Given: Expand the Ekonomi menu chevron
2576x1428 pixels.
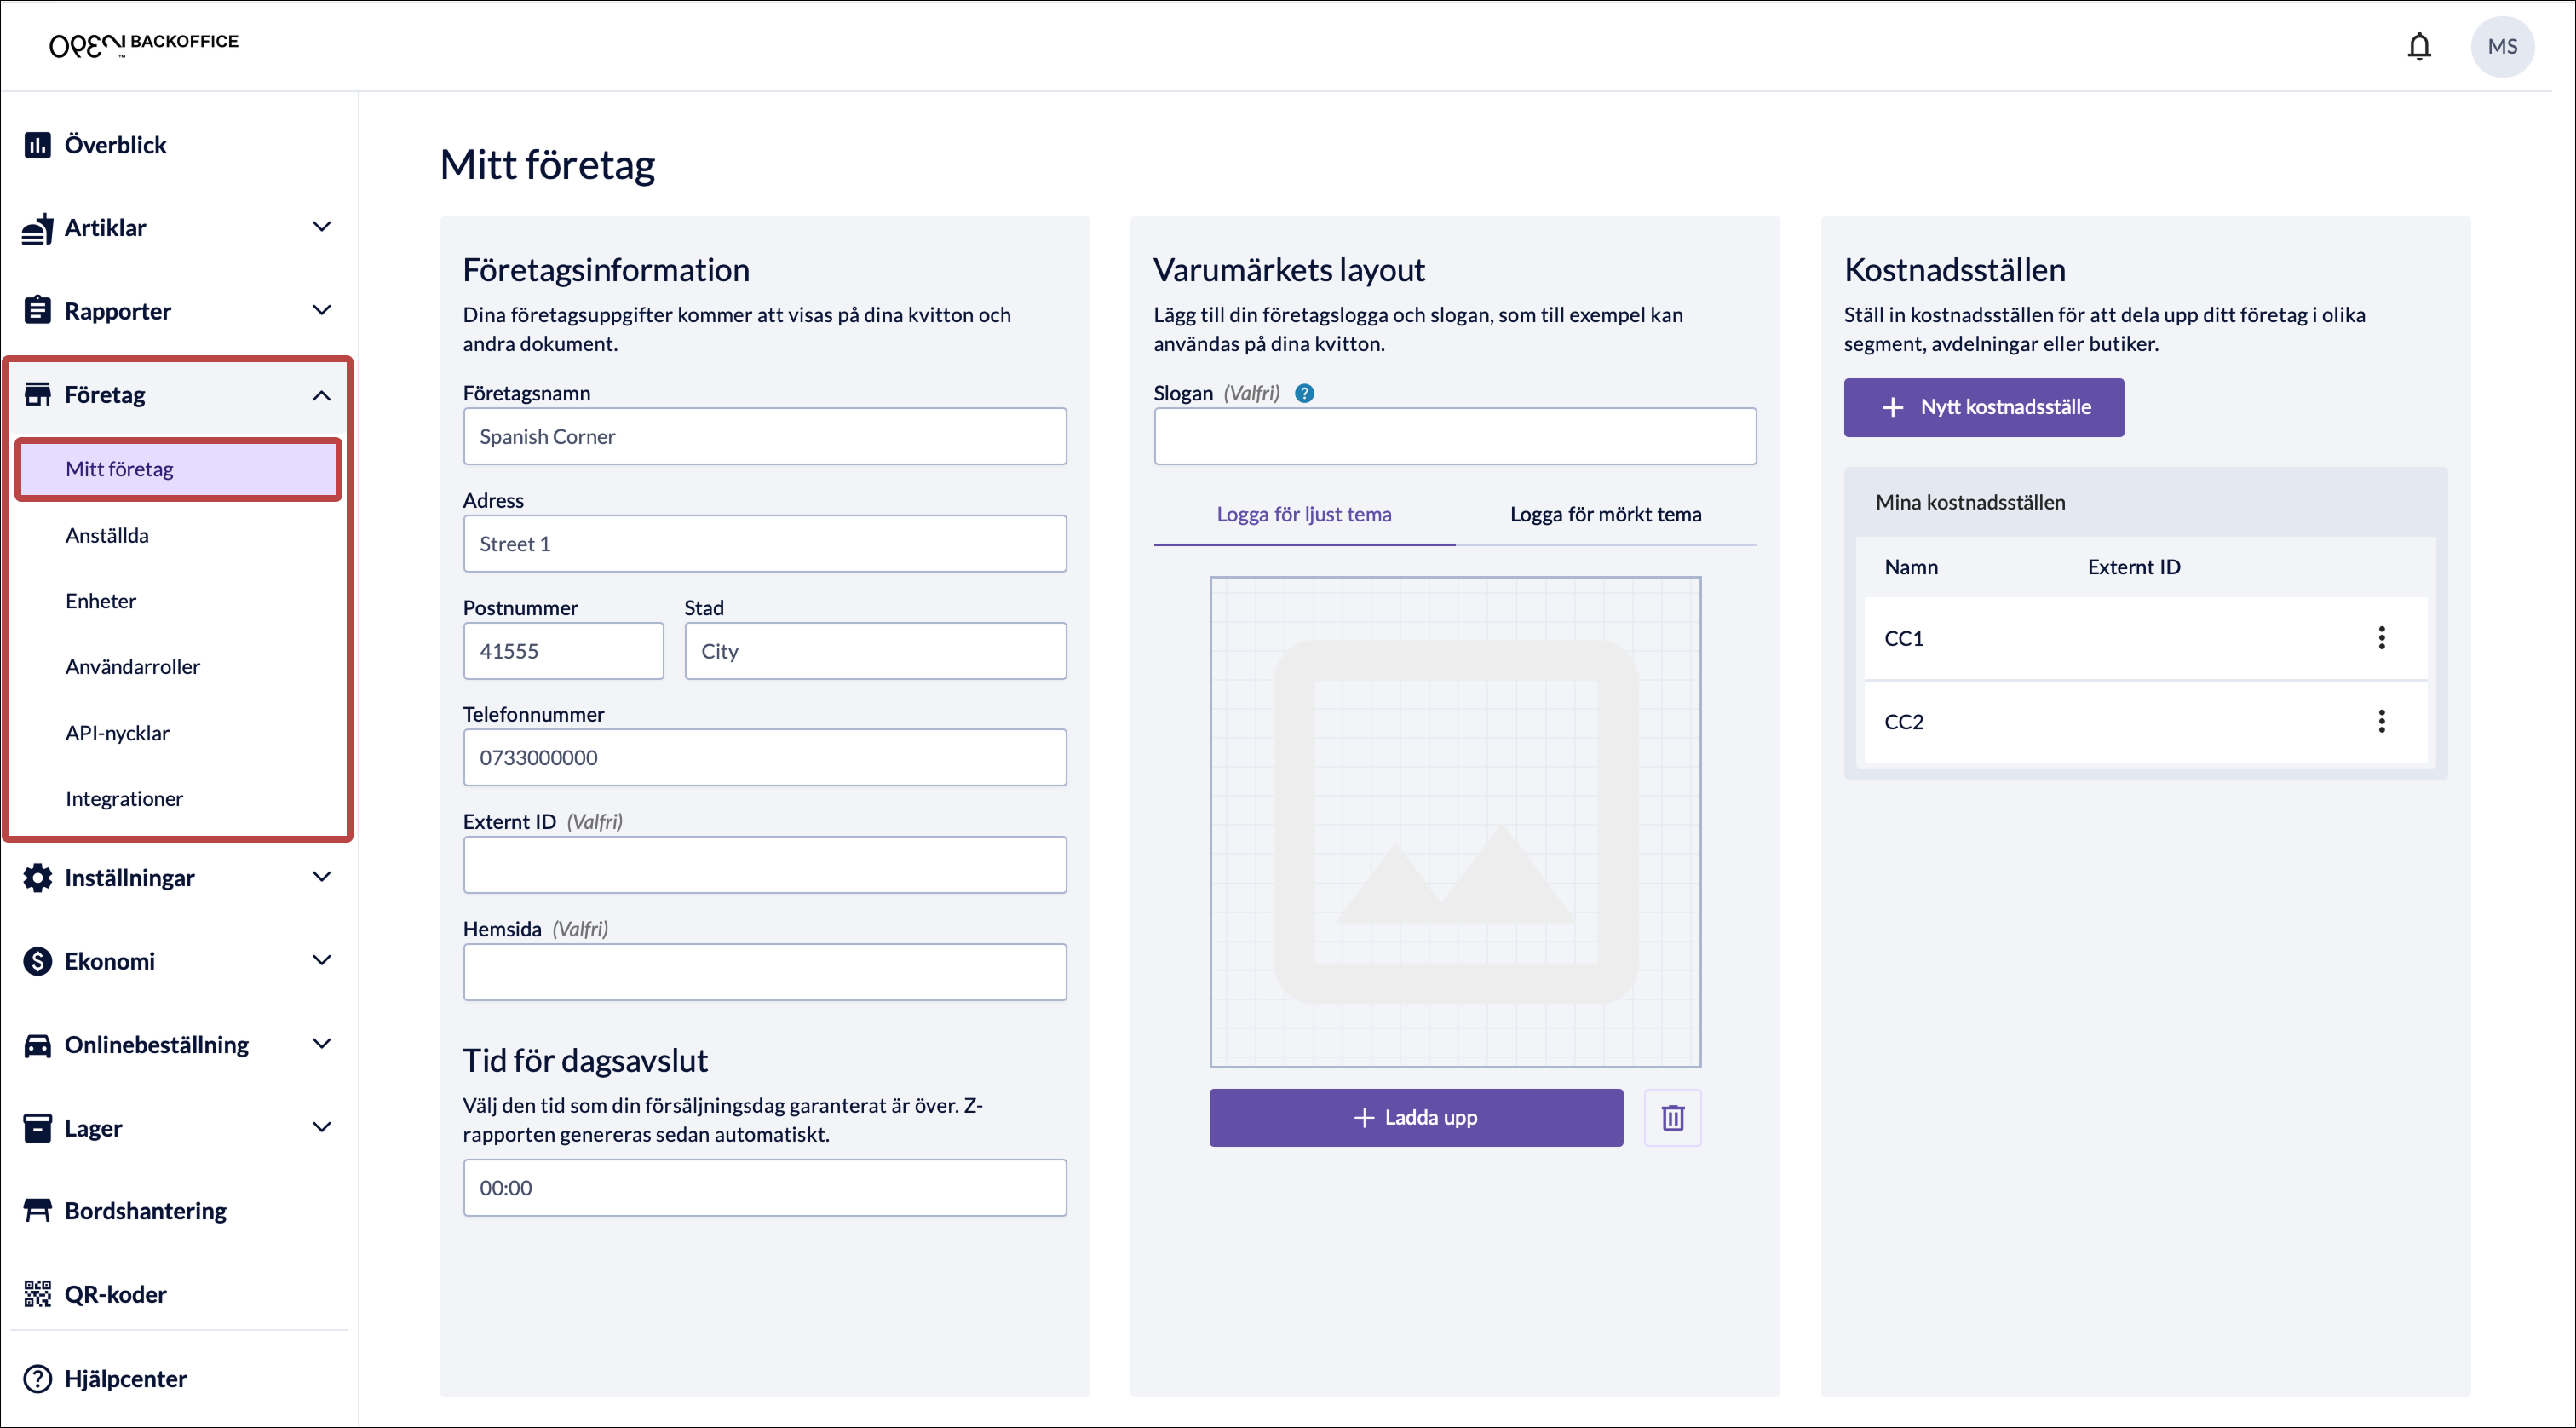Looking at the screenshot, I should click(321, 961).
